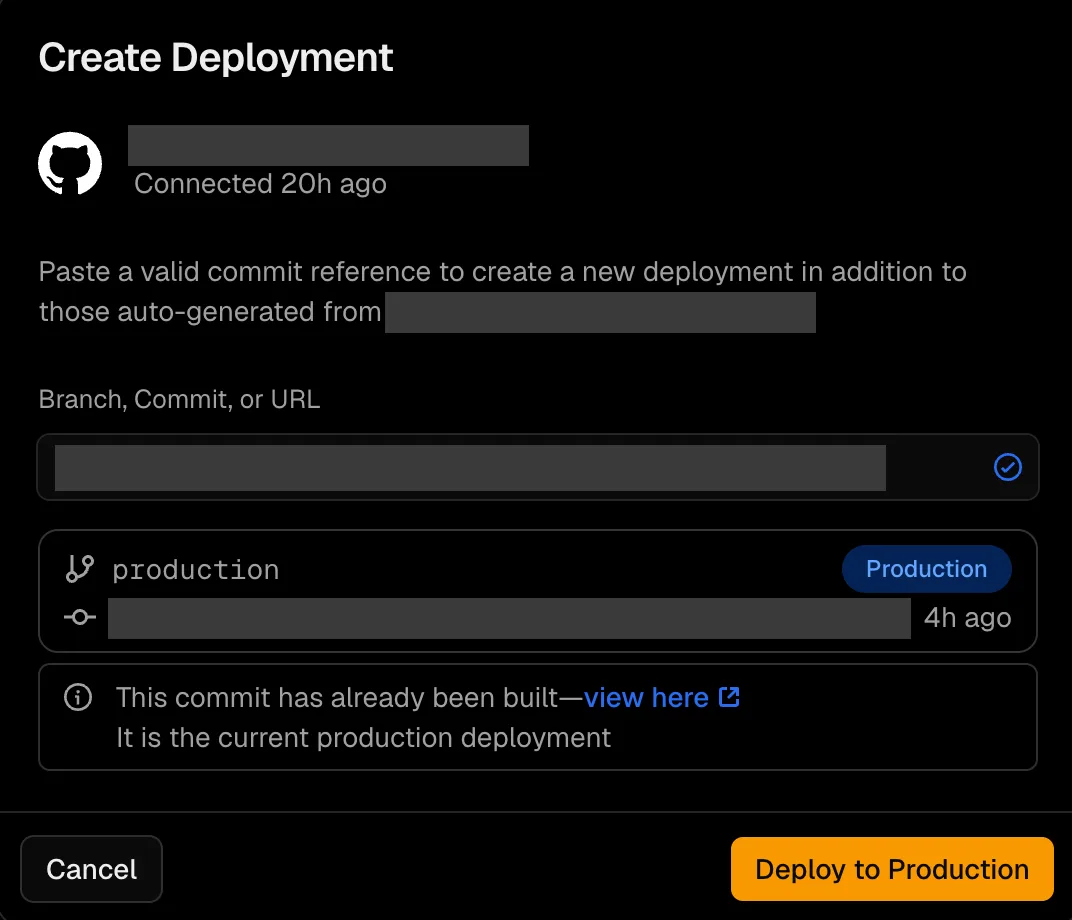Click the info circle icon
1072x920 pixels.
78,697
